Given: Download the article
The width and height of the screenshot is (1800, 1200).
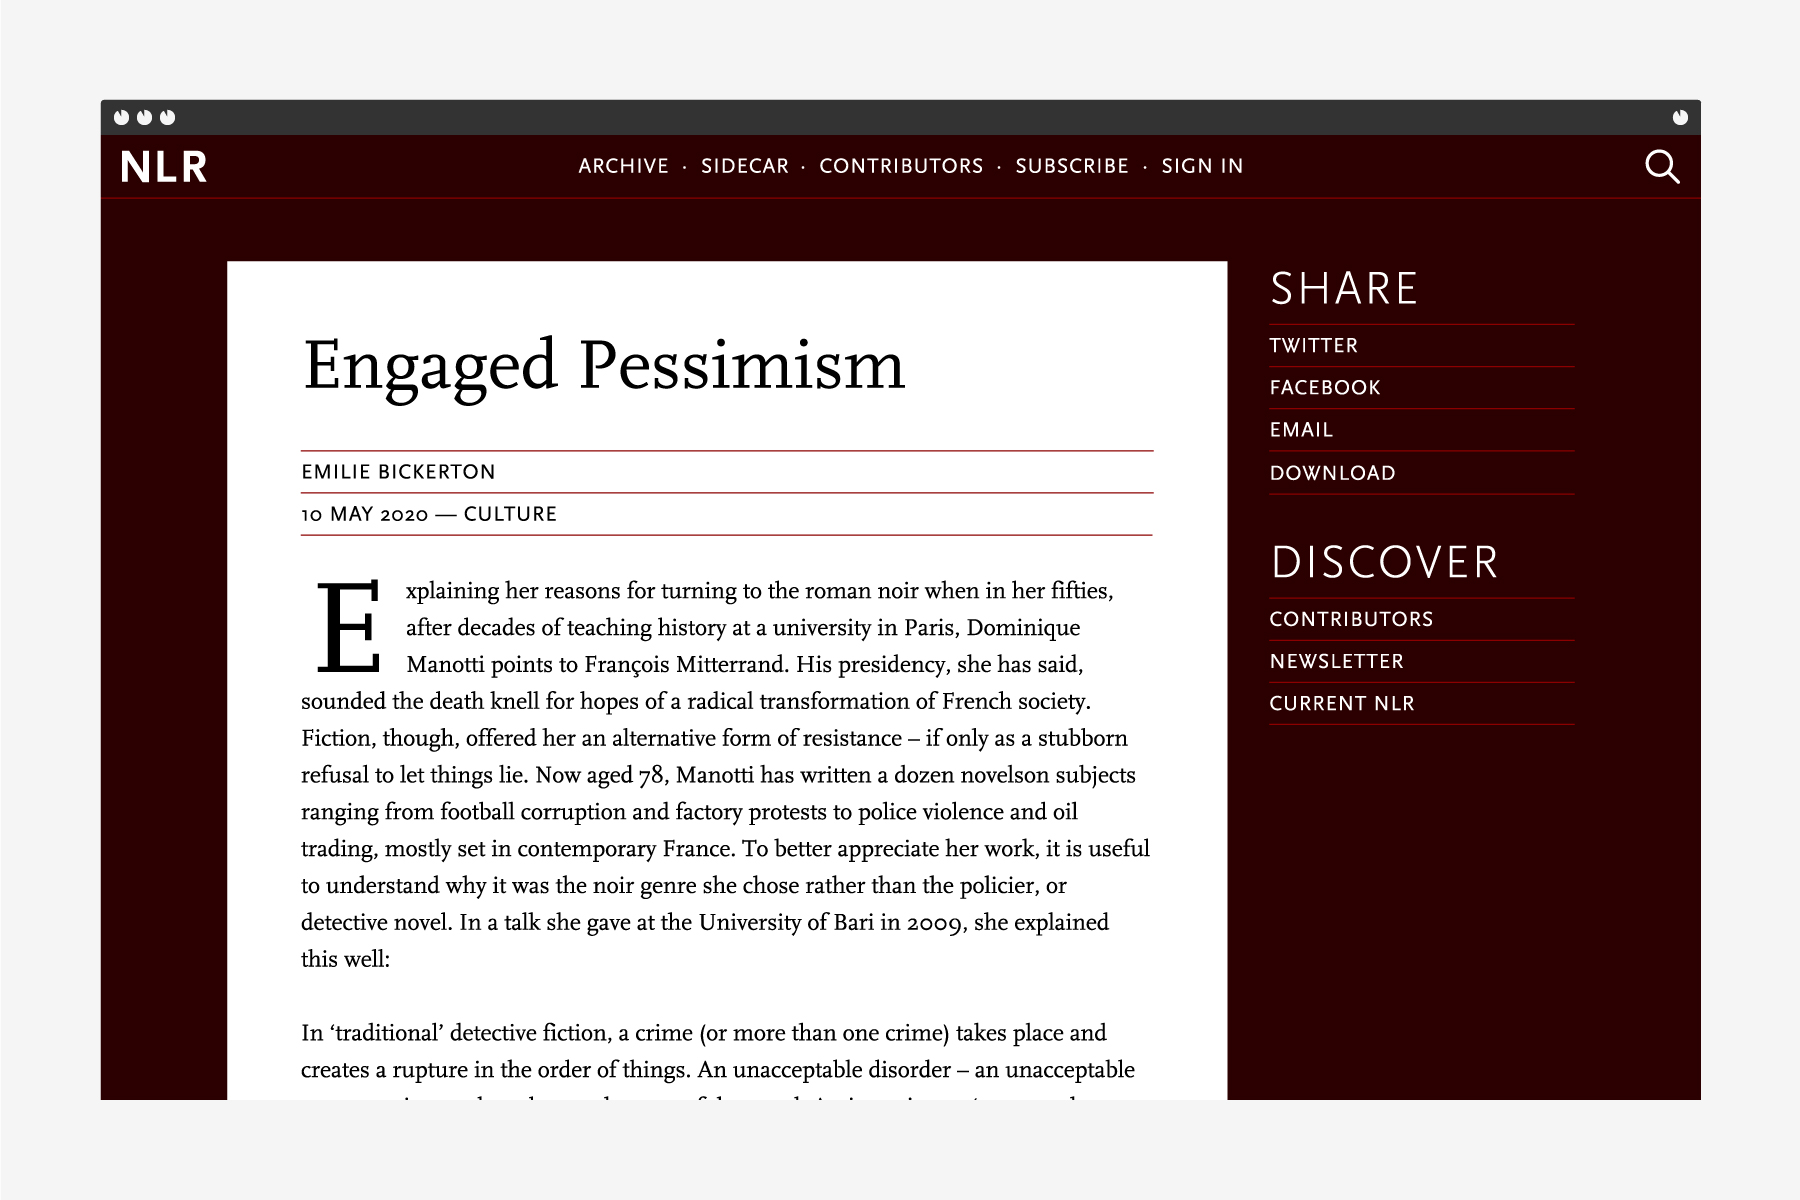Looking at the screenshot, I should [1332, 473].
